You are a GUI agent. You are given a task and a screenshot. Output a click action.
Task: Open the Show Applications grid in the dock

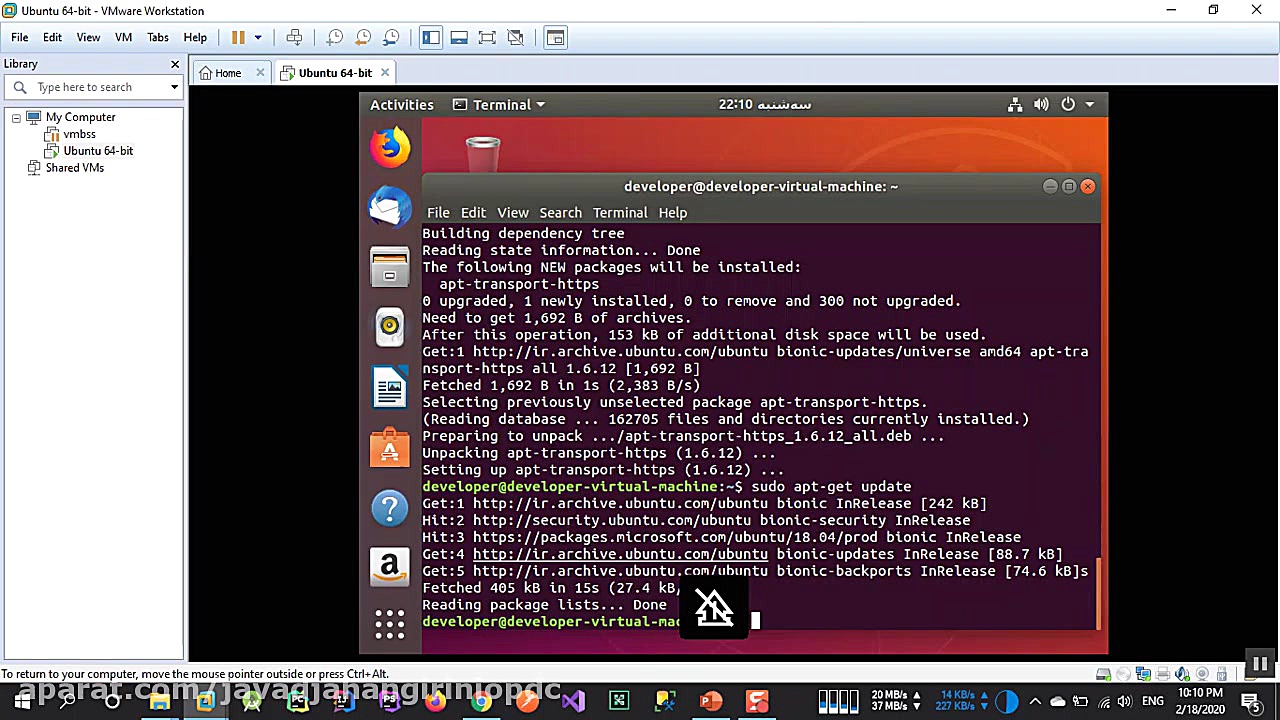click(x=390, y=623)
